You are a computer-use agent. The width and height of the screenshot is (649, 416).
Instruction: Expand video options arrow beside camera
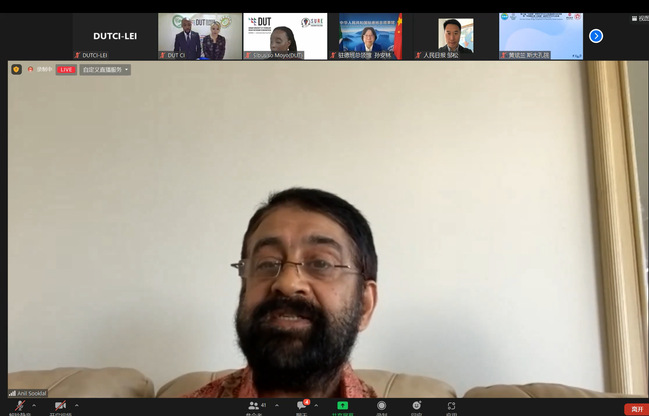(77, 405)
